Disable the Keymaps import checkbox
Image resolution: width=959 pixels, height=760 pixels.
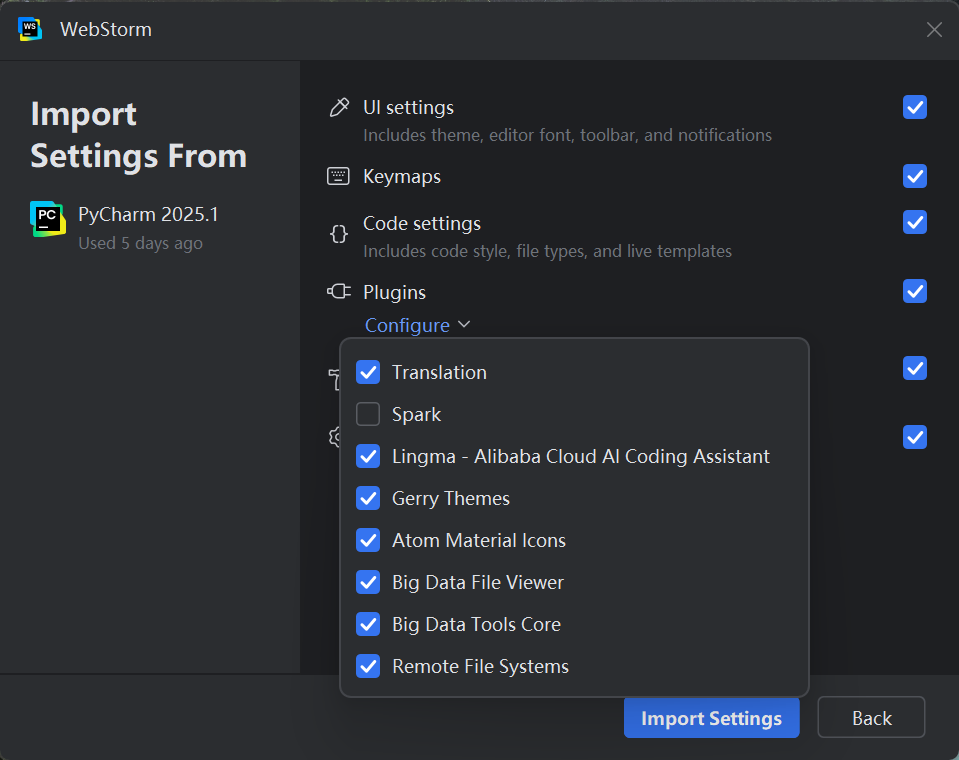(915, 177)
